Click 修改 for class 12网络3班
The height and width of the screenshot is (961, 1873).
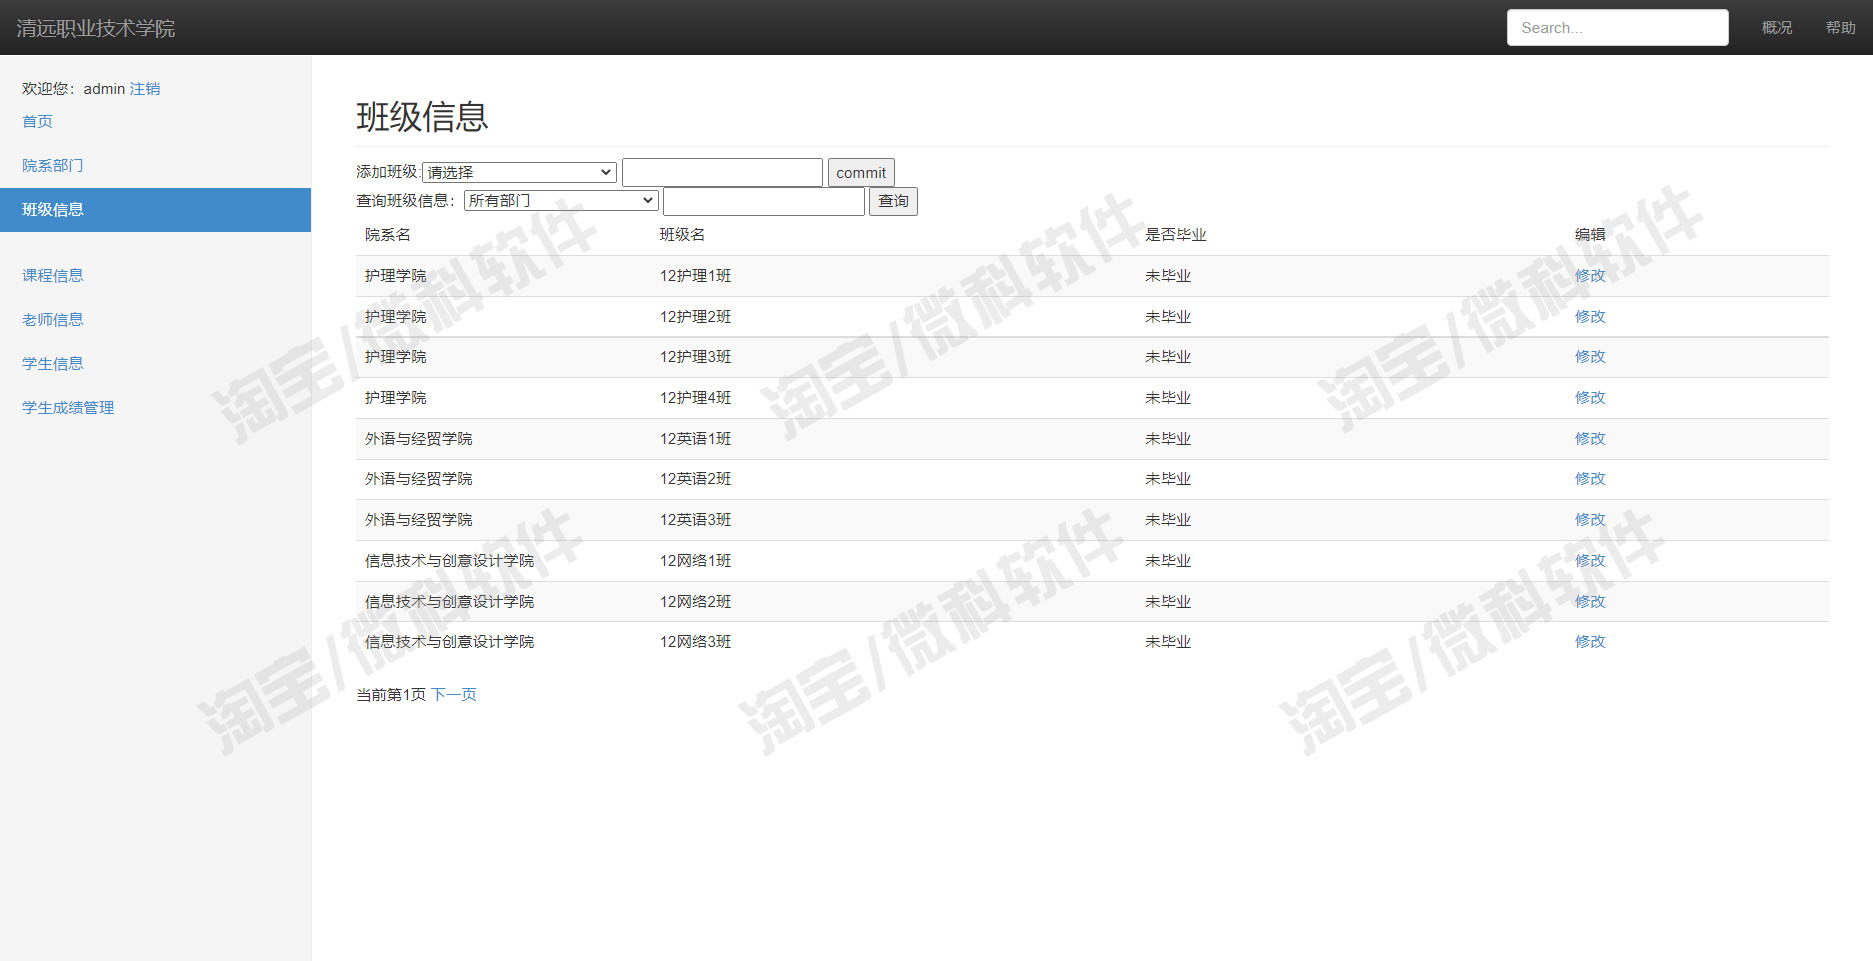[x=1590, y=642]
